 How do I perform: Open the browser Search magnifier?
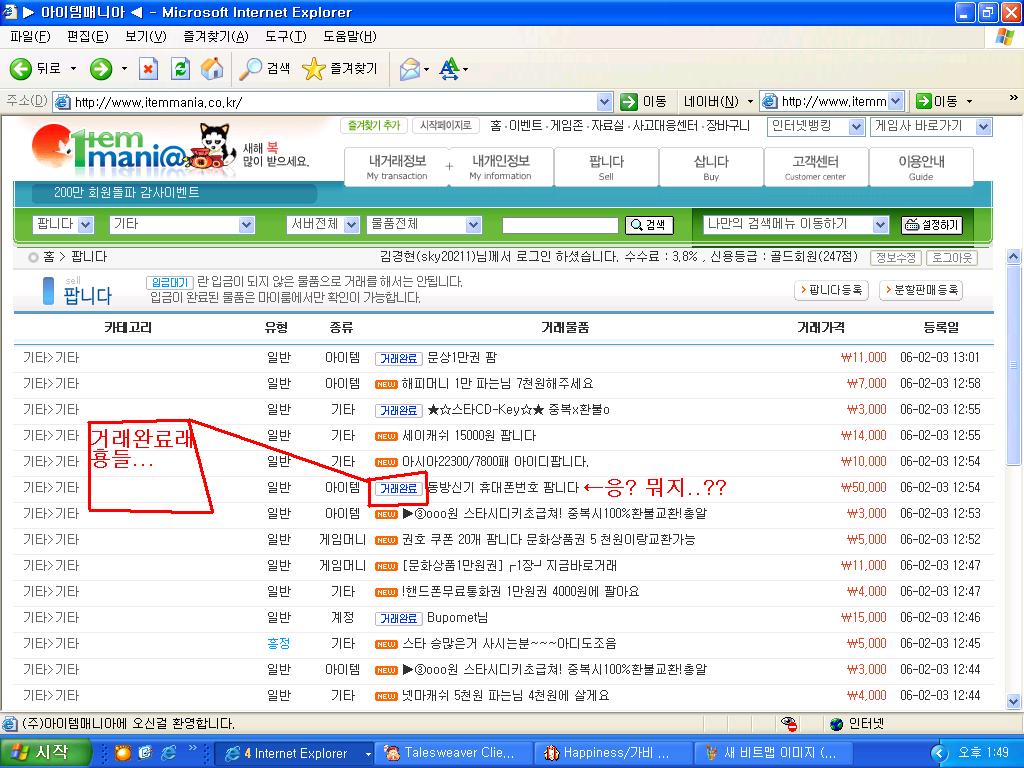click(x=250, y=69)
